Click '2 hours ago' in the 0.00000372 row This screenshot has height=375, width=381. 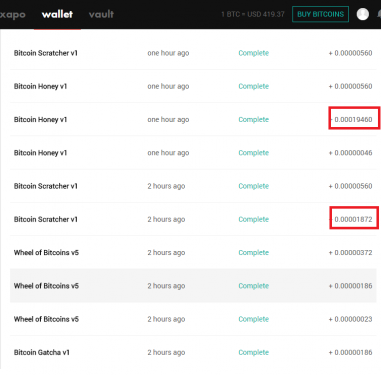click(166, 253)
